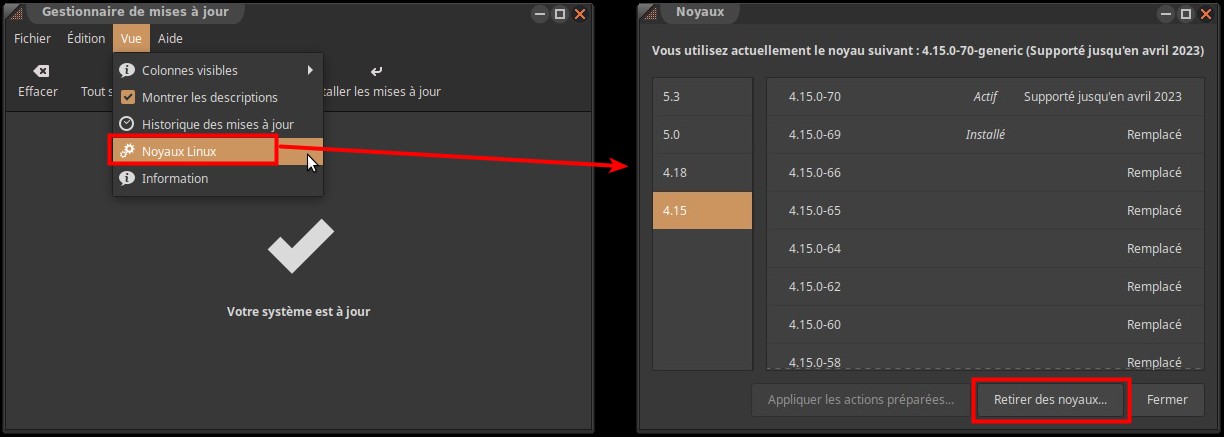1224x437 pixels.
Task: Click the Information menu entry icon
Action: 127,178
